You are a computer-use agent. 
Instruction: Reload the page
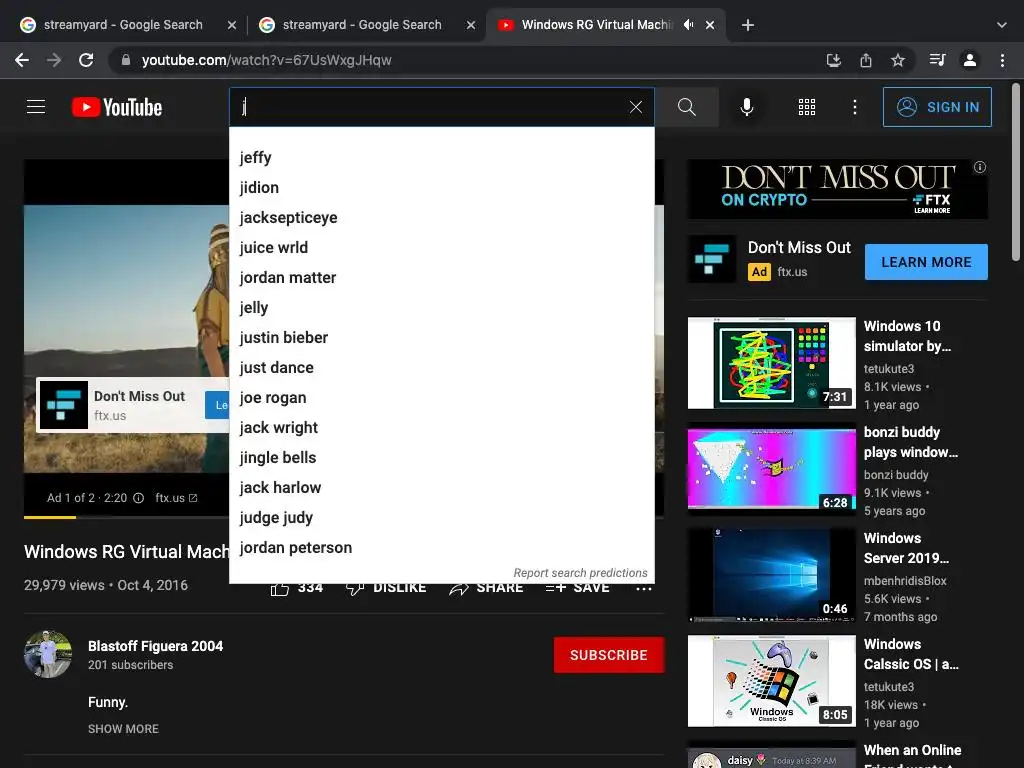tap(86, 60)
